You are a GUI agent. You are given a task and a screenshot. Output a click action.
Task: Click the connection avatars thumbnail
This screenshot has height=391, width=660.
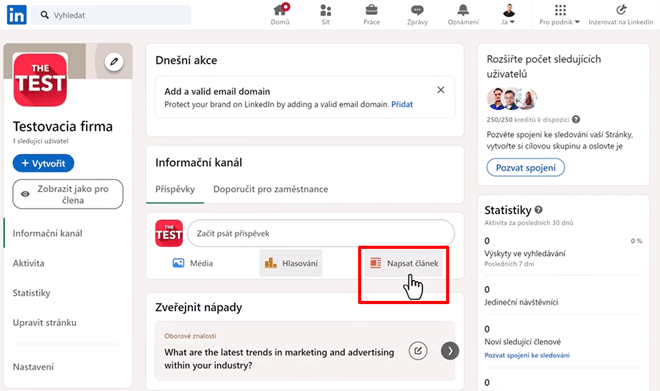coord(511,98)
